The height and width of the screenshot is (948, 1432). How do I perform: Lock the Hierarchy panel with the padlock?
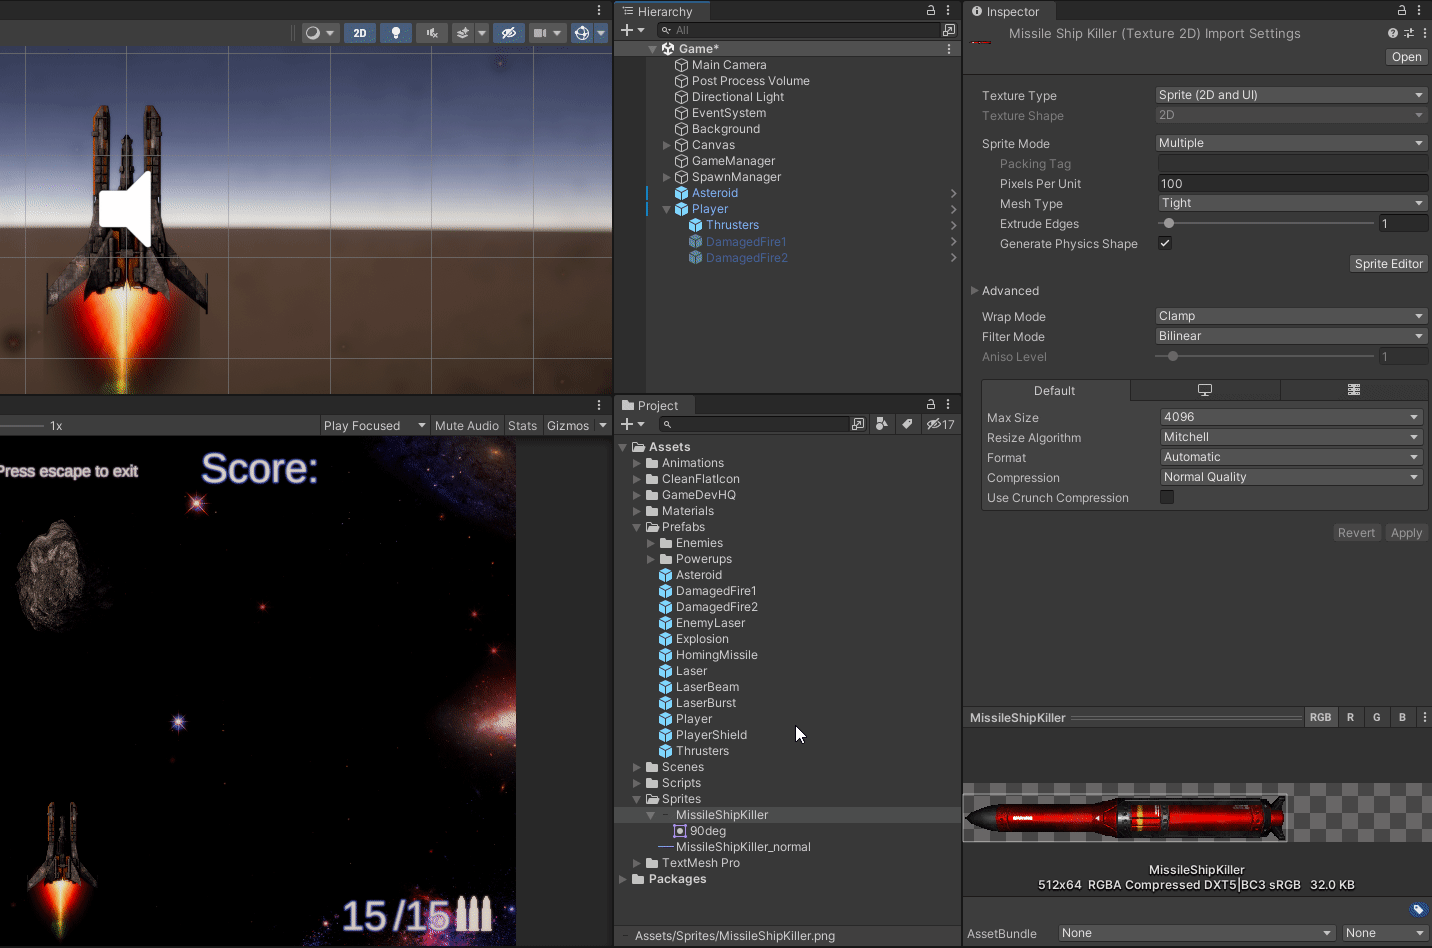coord(931,11)
